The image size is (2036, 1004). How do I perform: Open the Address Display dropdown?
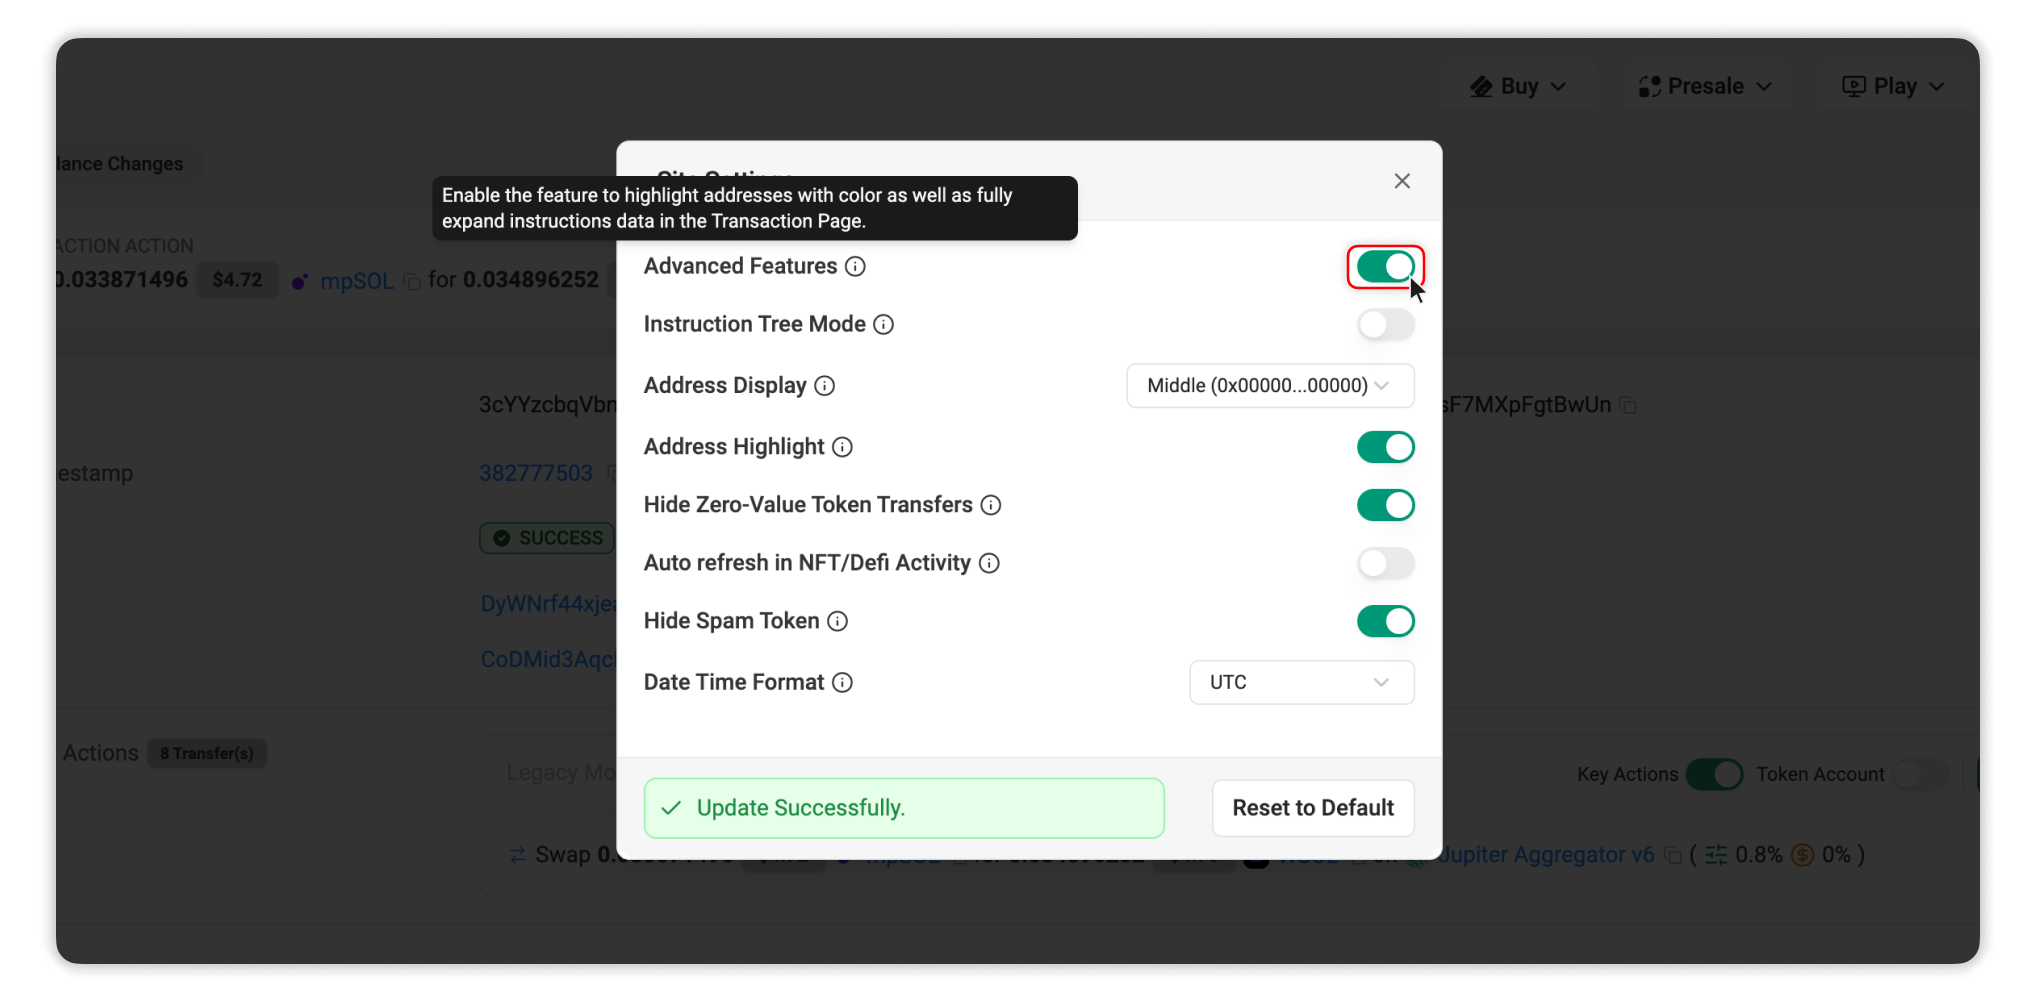point(1269,385)
